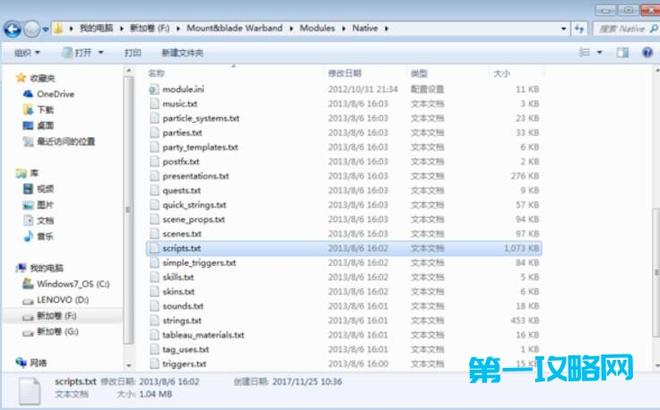Screen dimensions: 660x410
Task: Open drive 新加卷 (F:)
Action: click(x=56, y=316)
